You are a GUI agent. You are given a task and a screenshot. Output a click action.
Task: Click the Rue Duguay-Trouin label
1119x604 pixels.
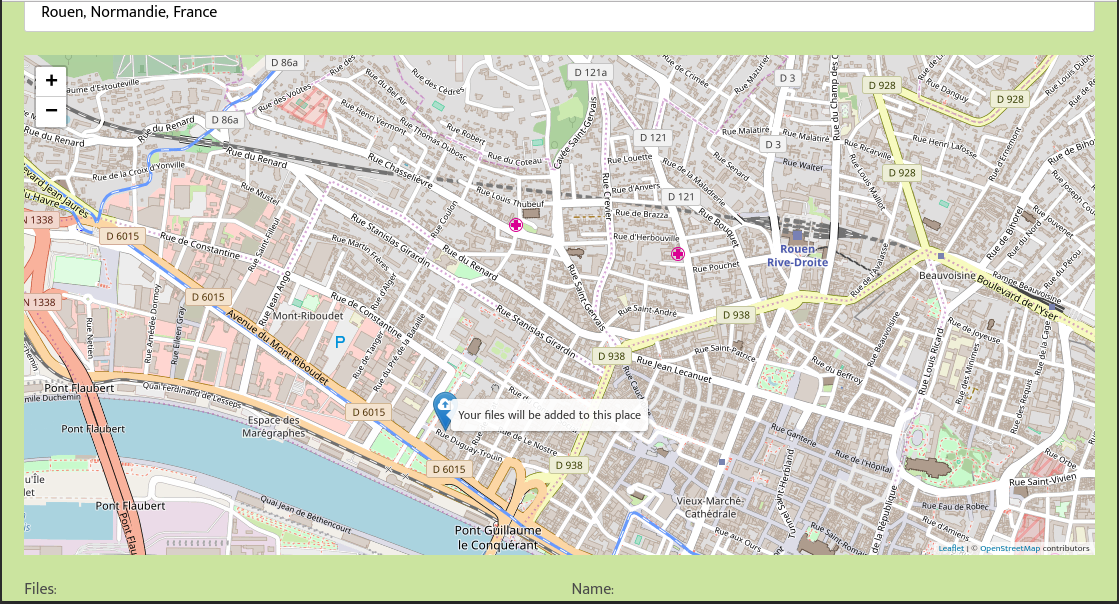coord(469,446)
